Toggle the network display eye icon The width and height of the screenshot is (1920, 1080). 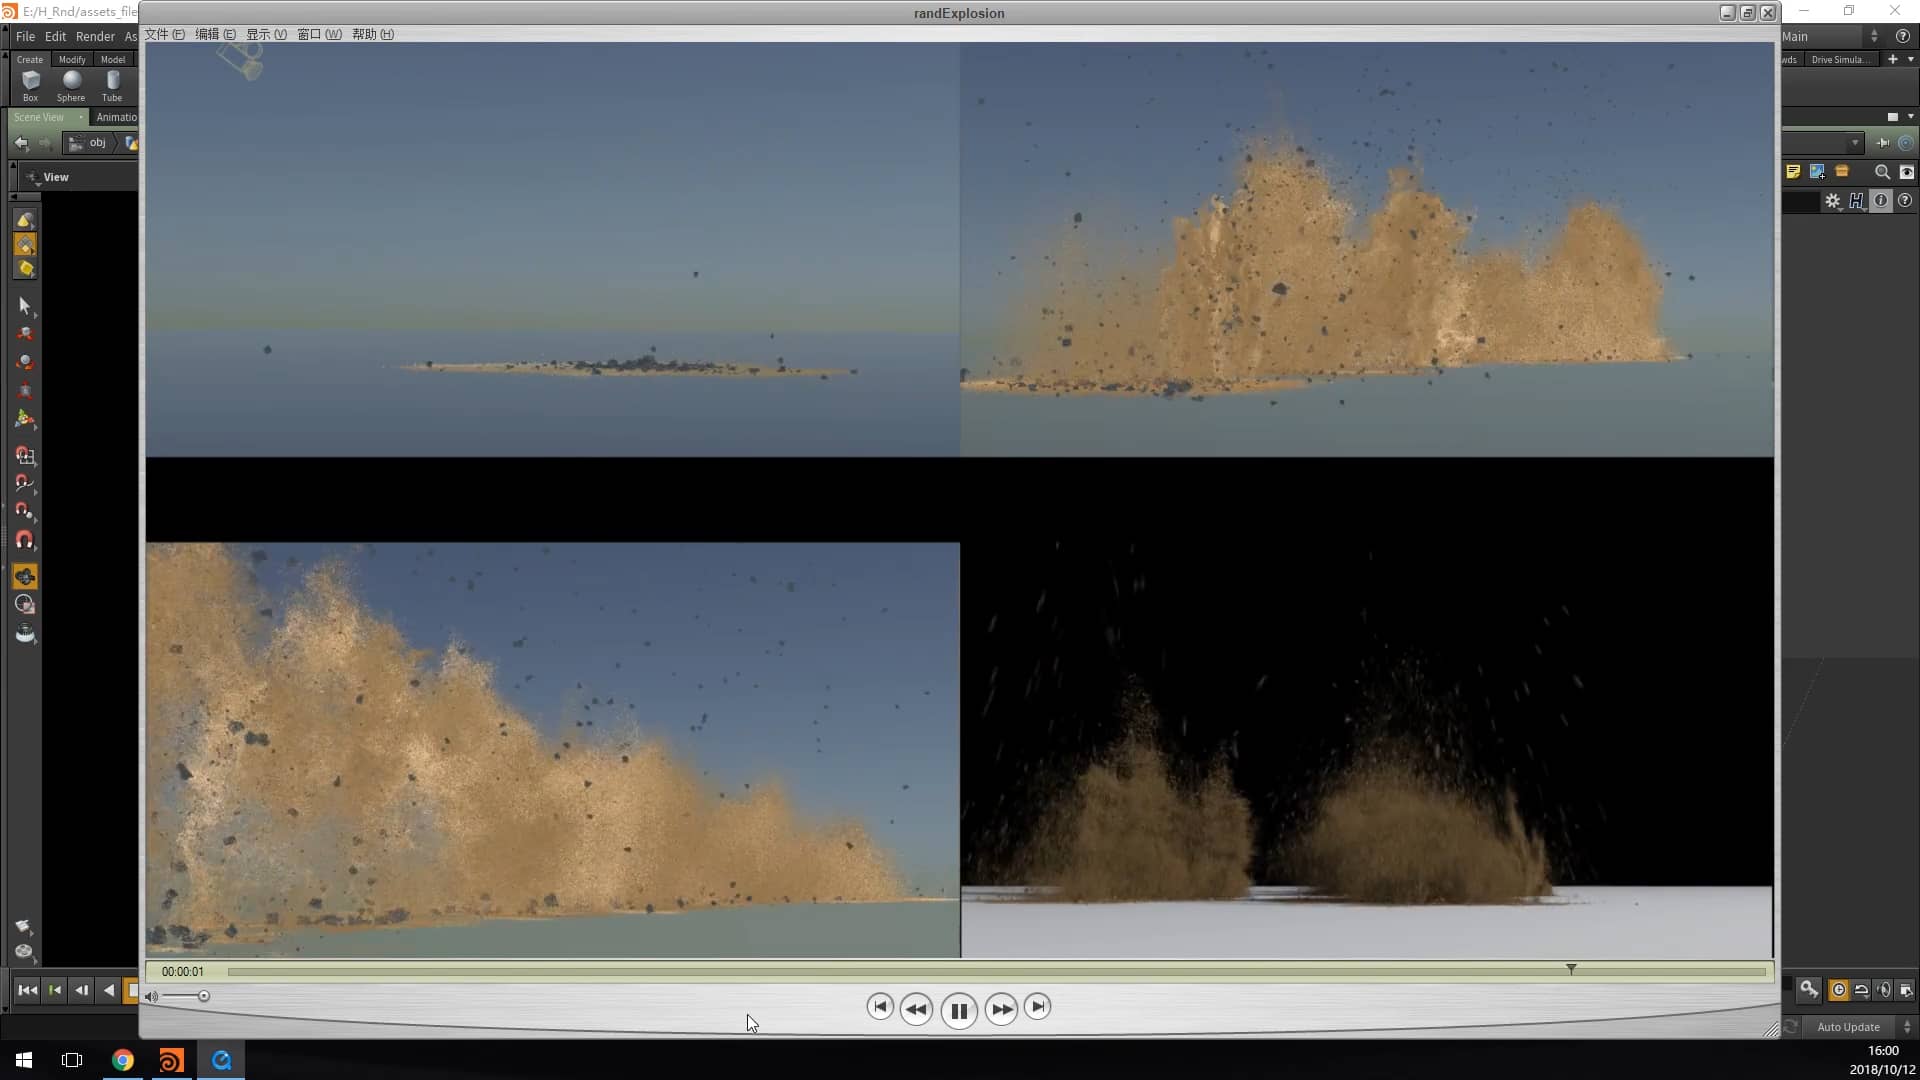pos(1906,172)
